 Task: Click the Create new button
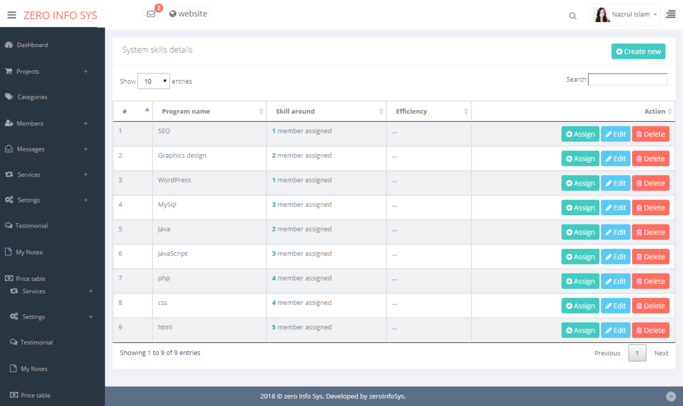click(x=638, y=51)
